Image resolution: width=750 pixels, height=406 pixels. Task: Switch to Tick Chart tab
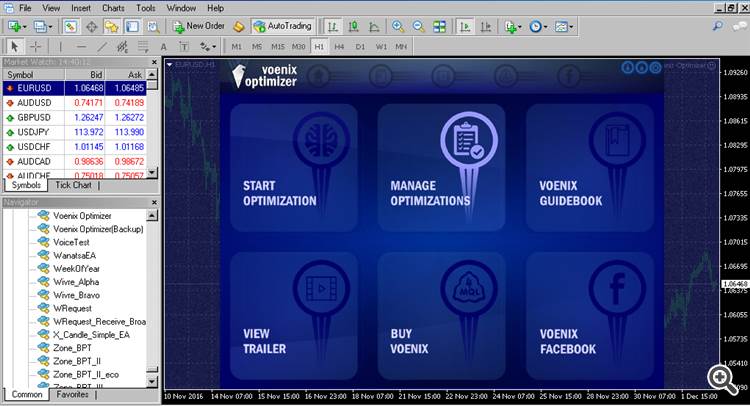tap(73, 185)
